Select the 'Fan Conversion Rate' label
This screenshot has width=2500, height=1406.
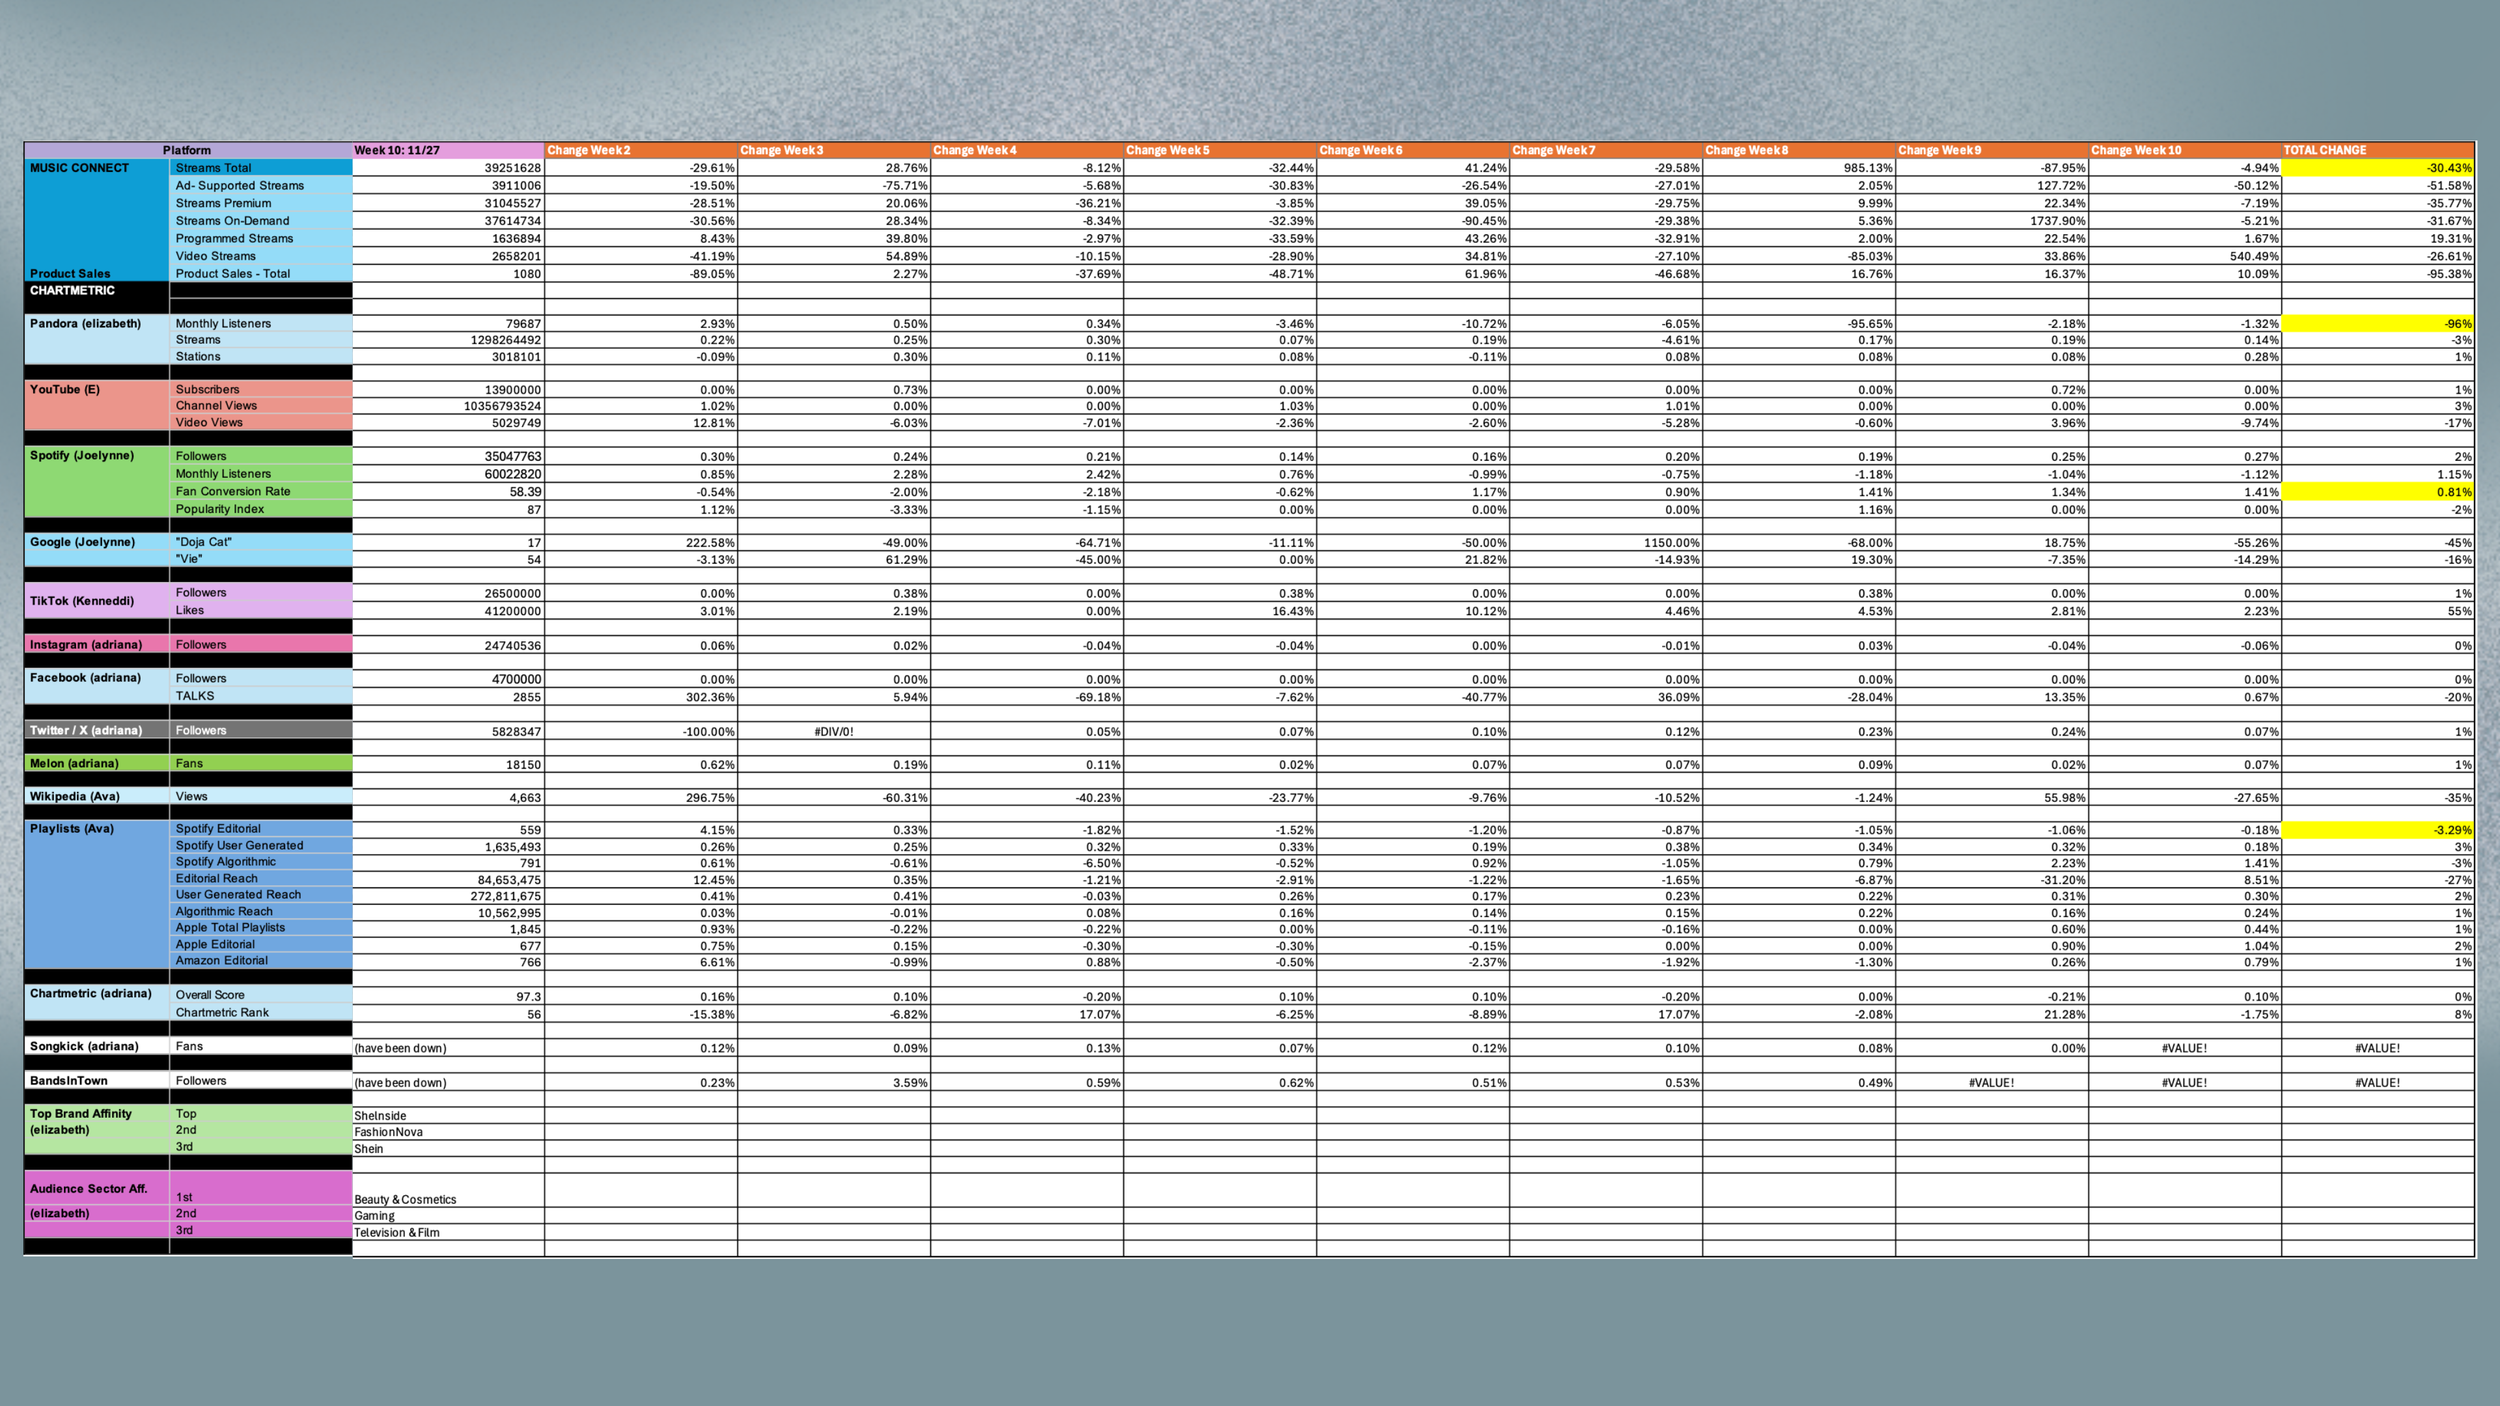point(261,492)
